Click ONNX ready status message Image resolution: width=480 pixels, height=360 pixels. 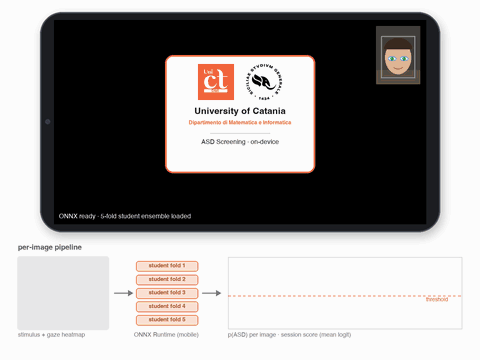(x=125, y=216)
